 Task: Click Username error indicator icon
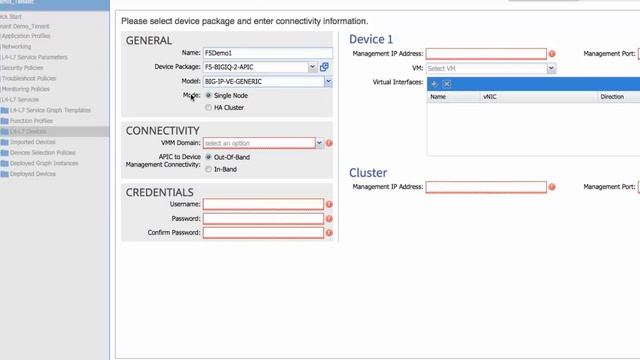click(x=329, y=204)
